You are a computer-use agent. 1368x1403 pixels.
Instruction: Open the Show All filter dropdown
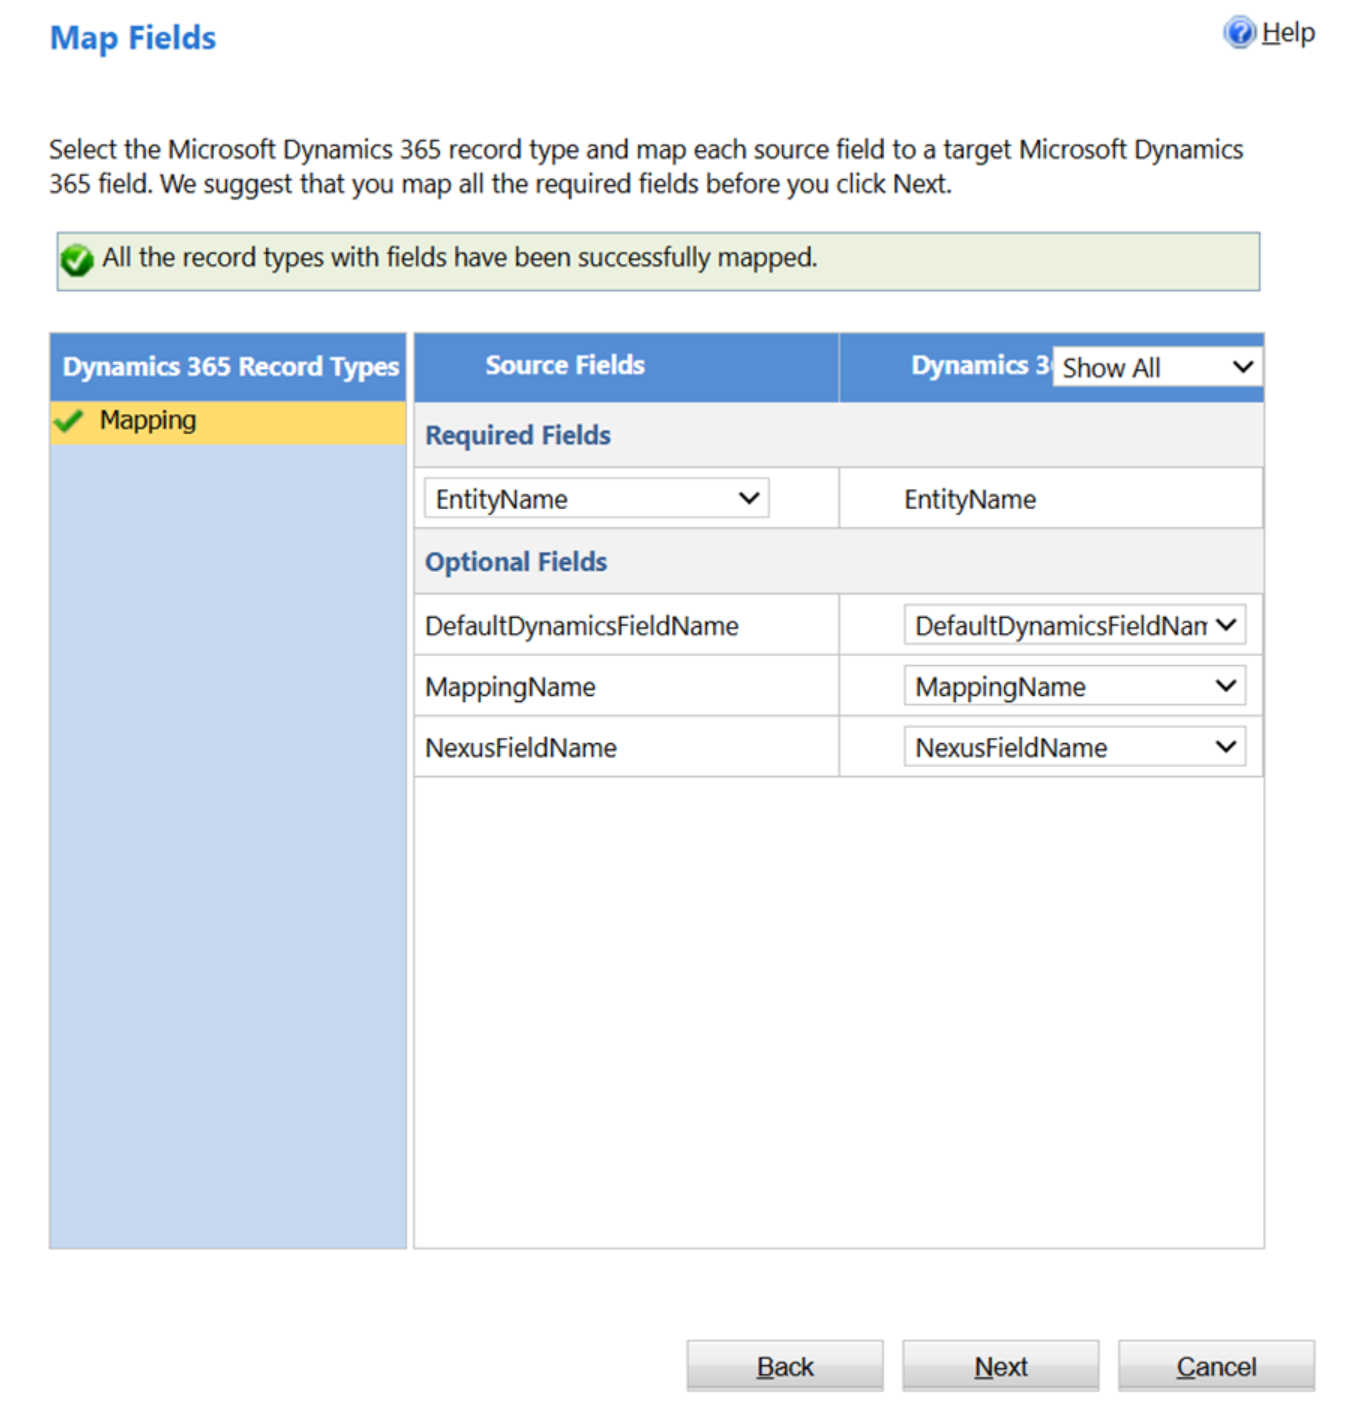[1157, 367]
